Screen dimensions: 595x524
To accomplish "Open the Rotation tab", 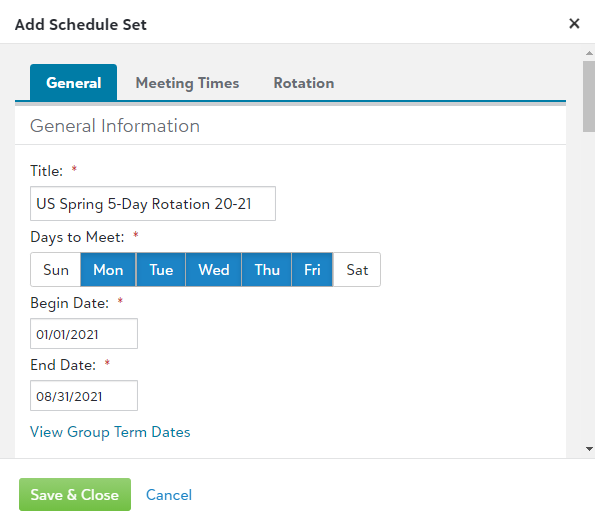I will click(304, 83).
